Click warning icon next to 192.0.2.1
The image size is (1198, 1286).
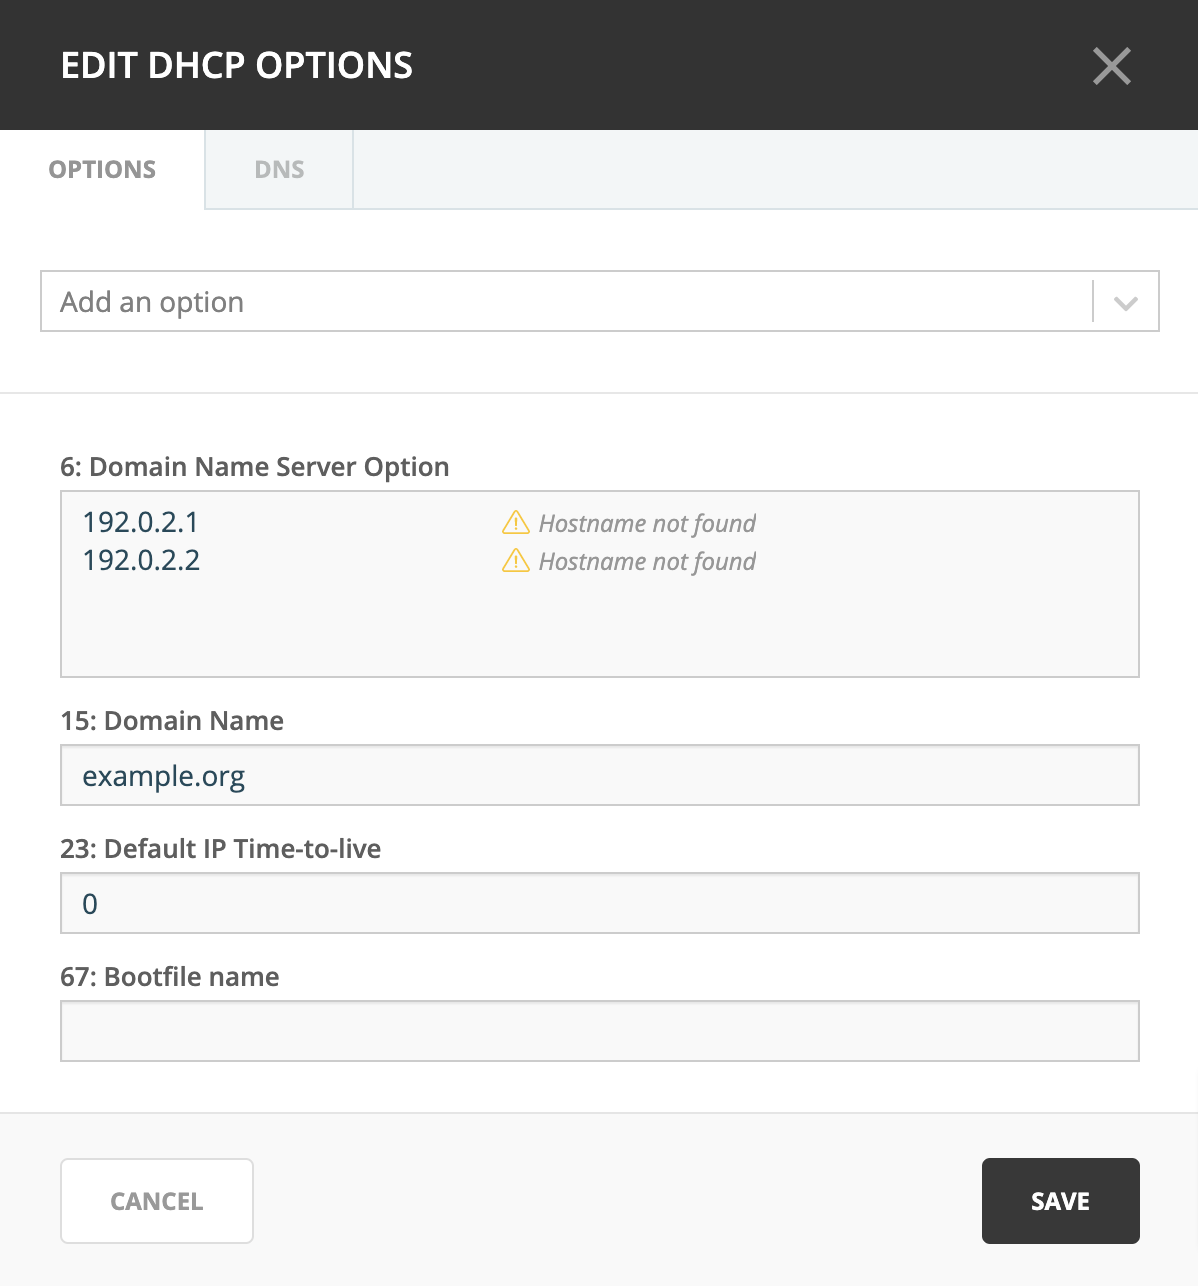point(515,522)
